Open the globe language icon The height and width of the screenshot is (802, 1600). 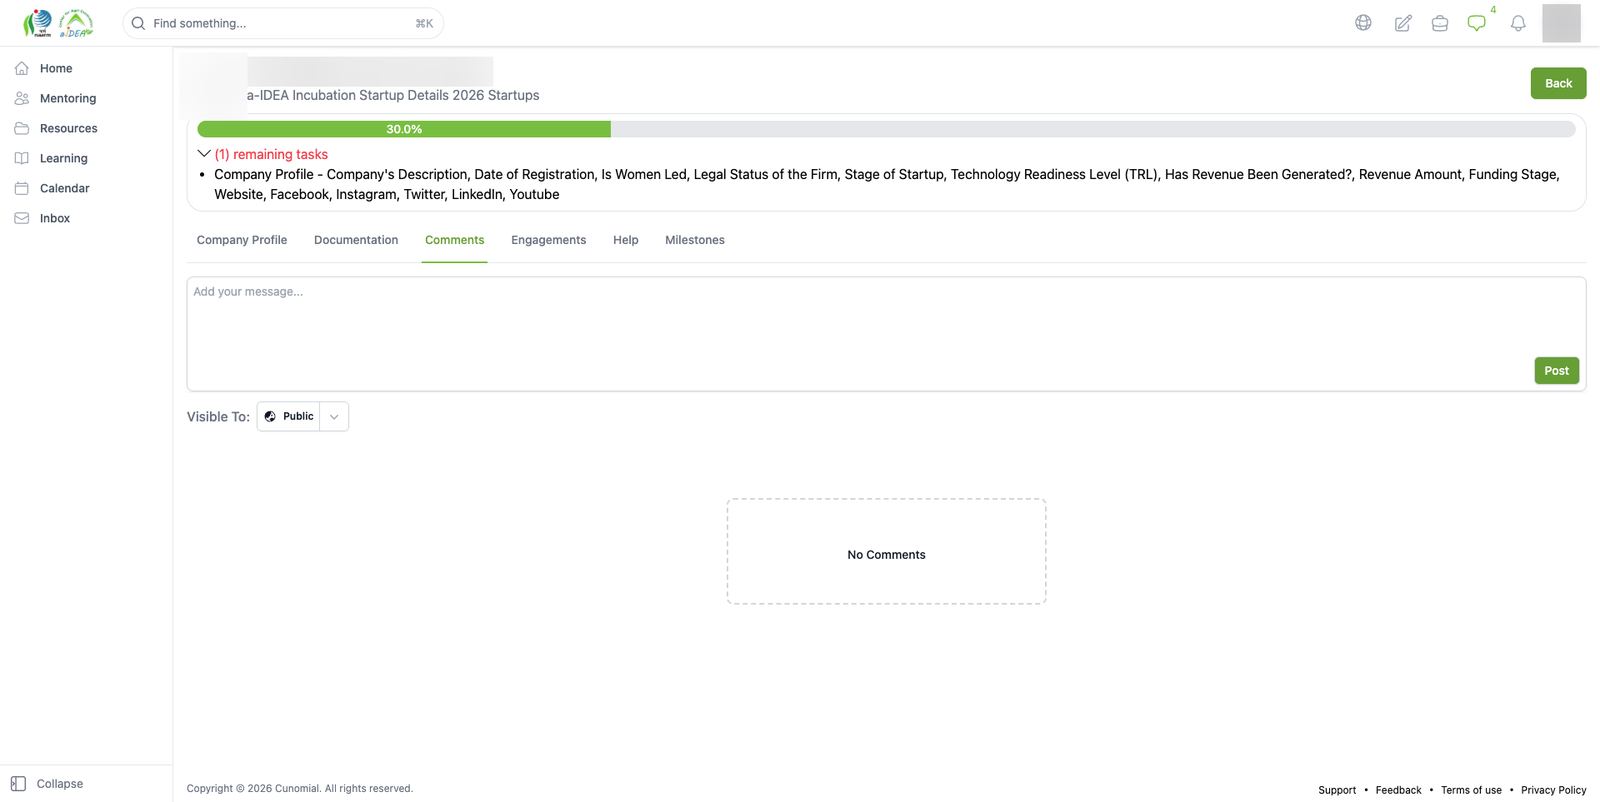click(x=1363, y=23)
